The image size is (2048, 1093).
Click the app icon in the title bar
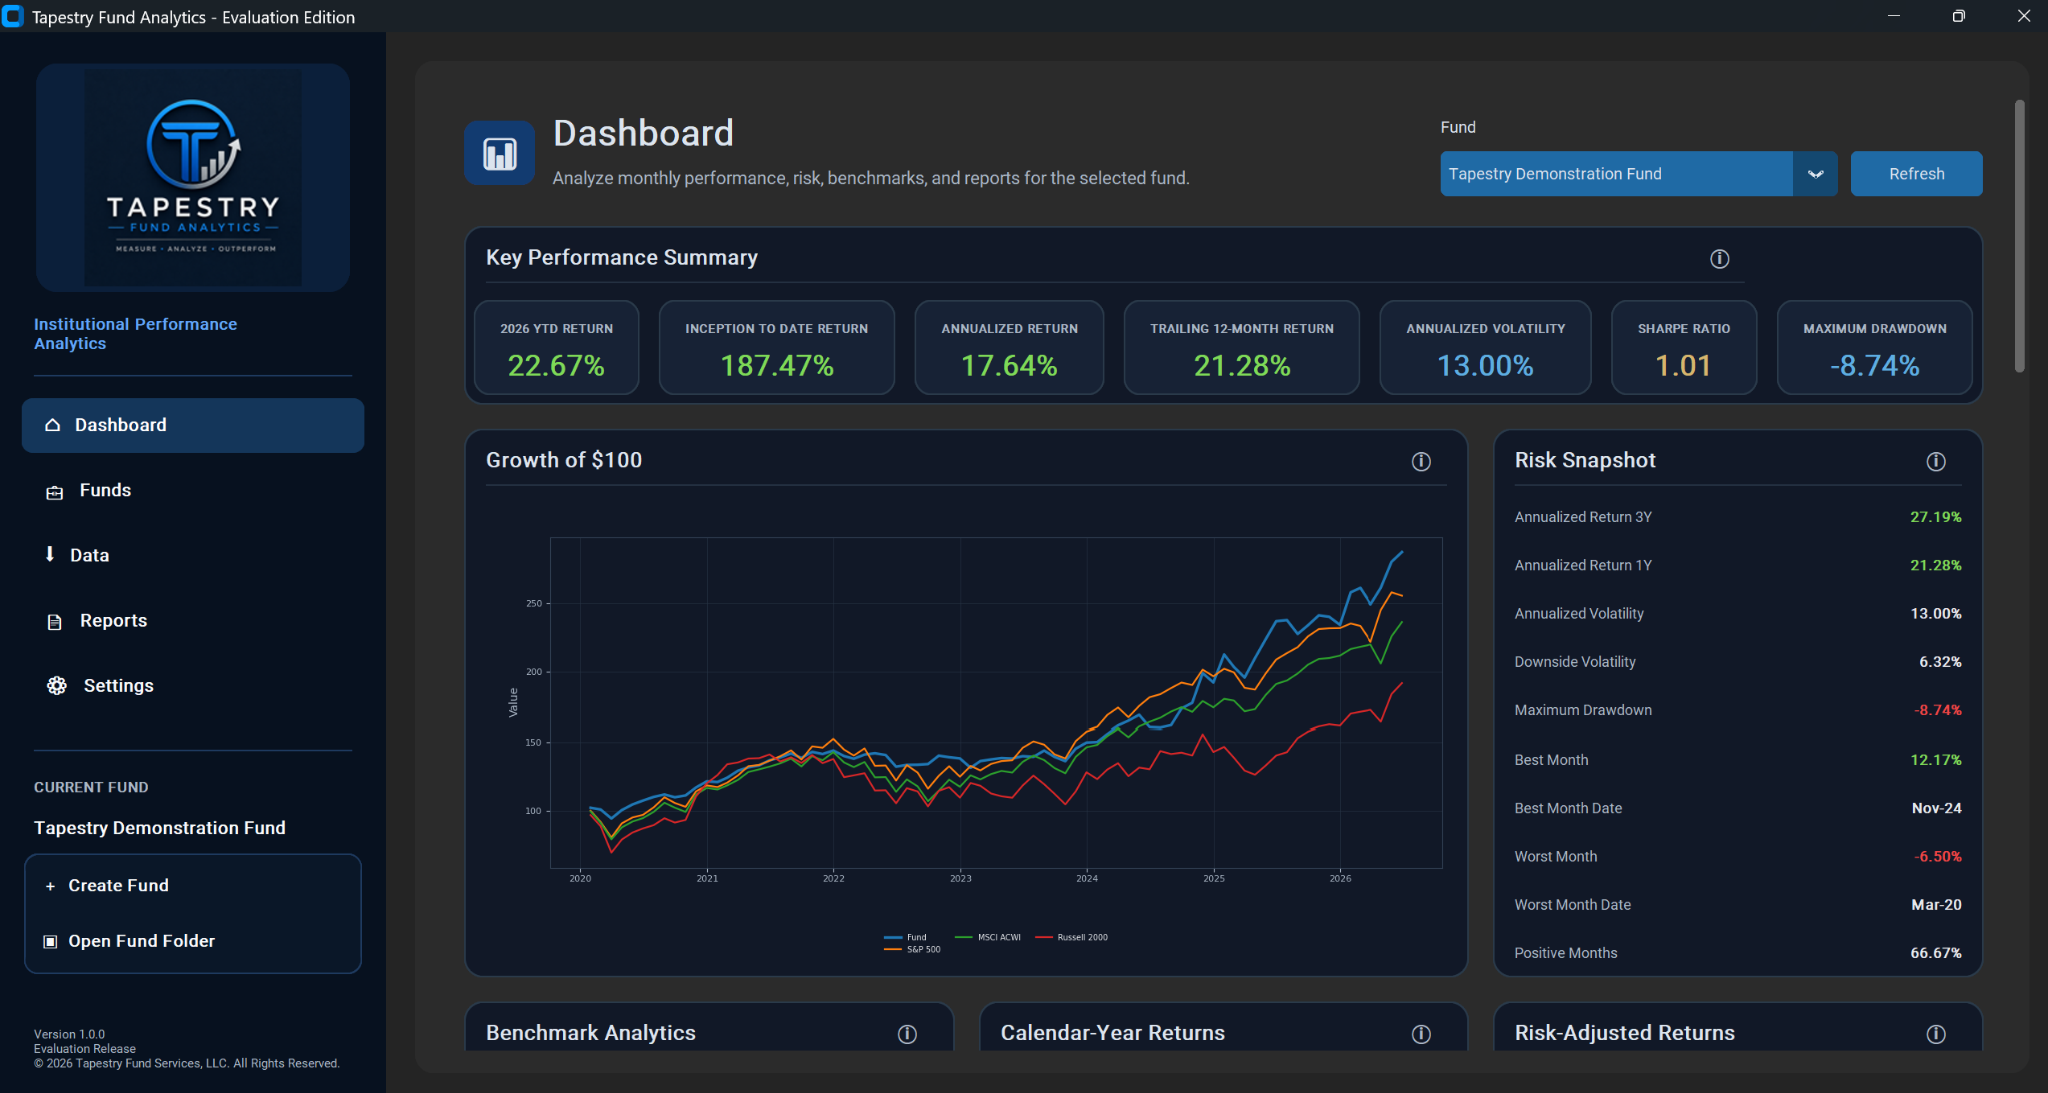[13, 16]
